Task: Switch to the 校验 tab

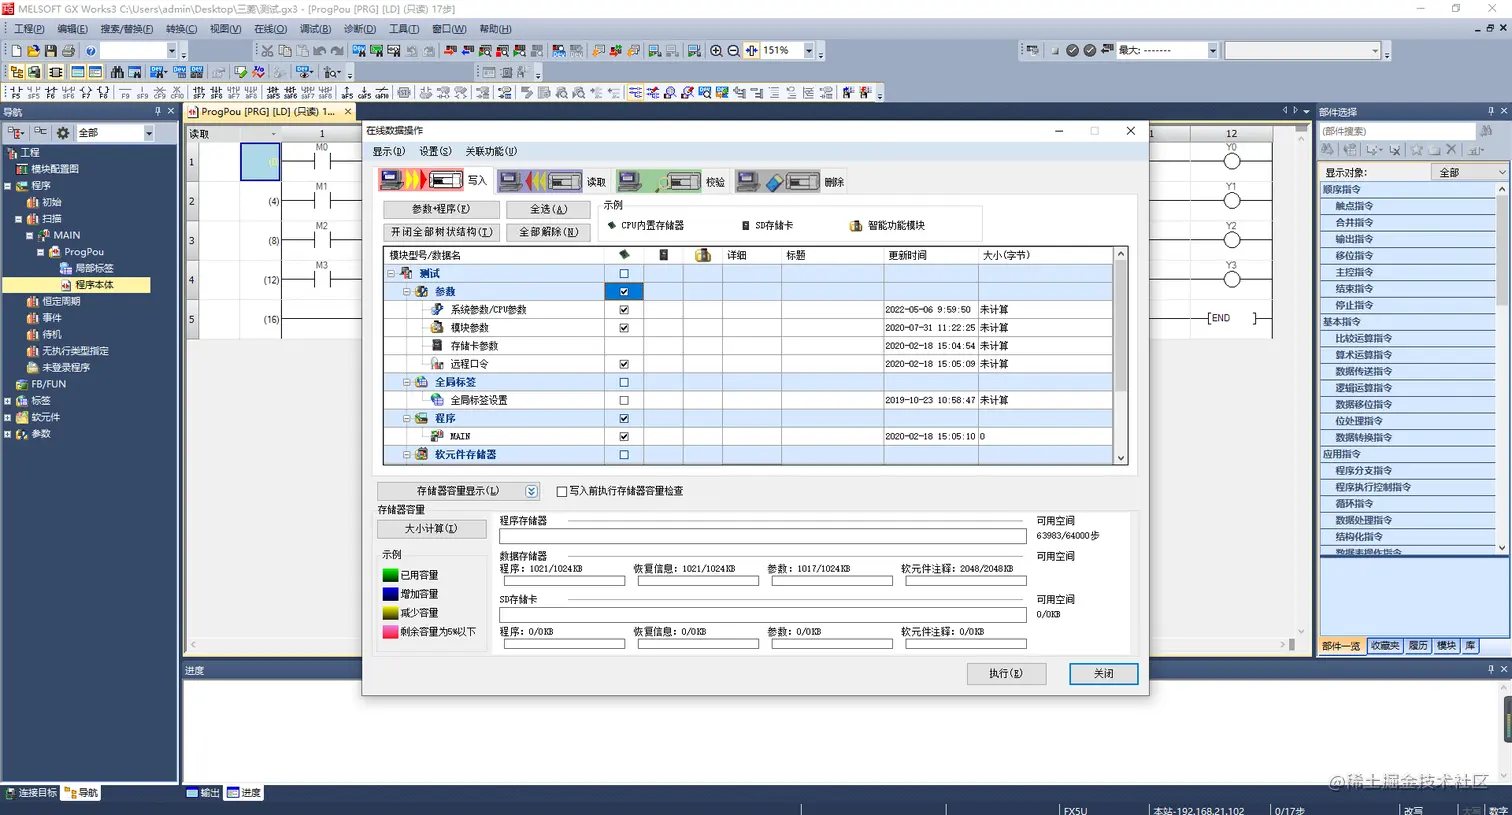Action: [x=672, y=181]
